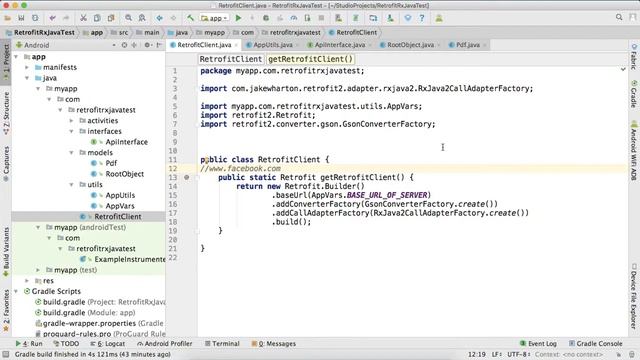Toggle breakpoint marker on line 13
The width and height of the screenshot is (640, 360).
[x=187, y=178]
